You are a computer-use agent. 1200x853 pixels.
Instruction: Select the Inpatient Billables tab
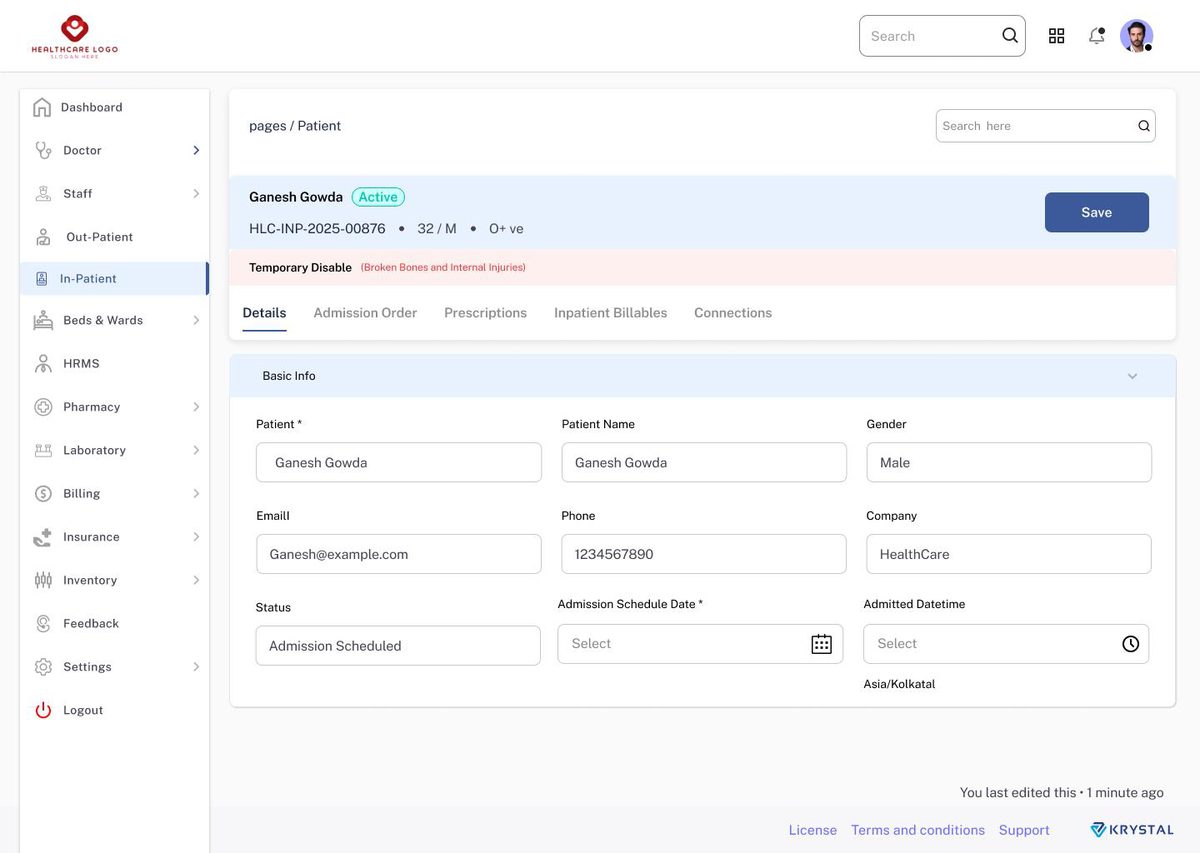point(611,313)
